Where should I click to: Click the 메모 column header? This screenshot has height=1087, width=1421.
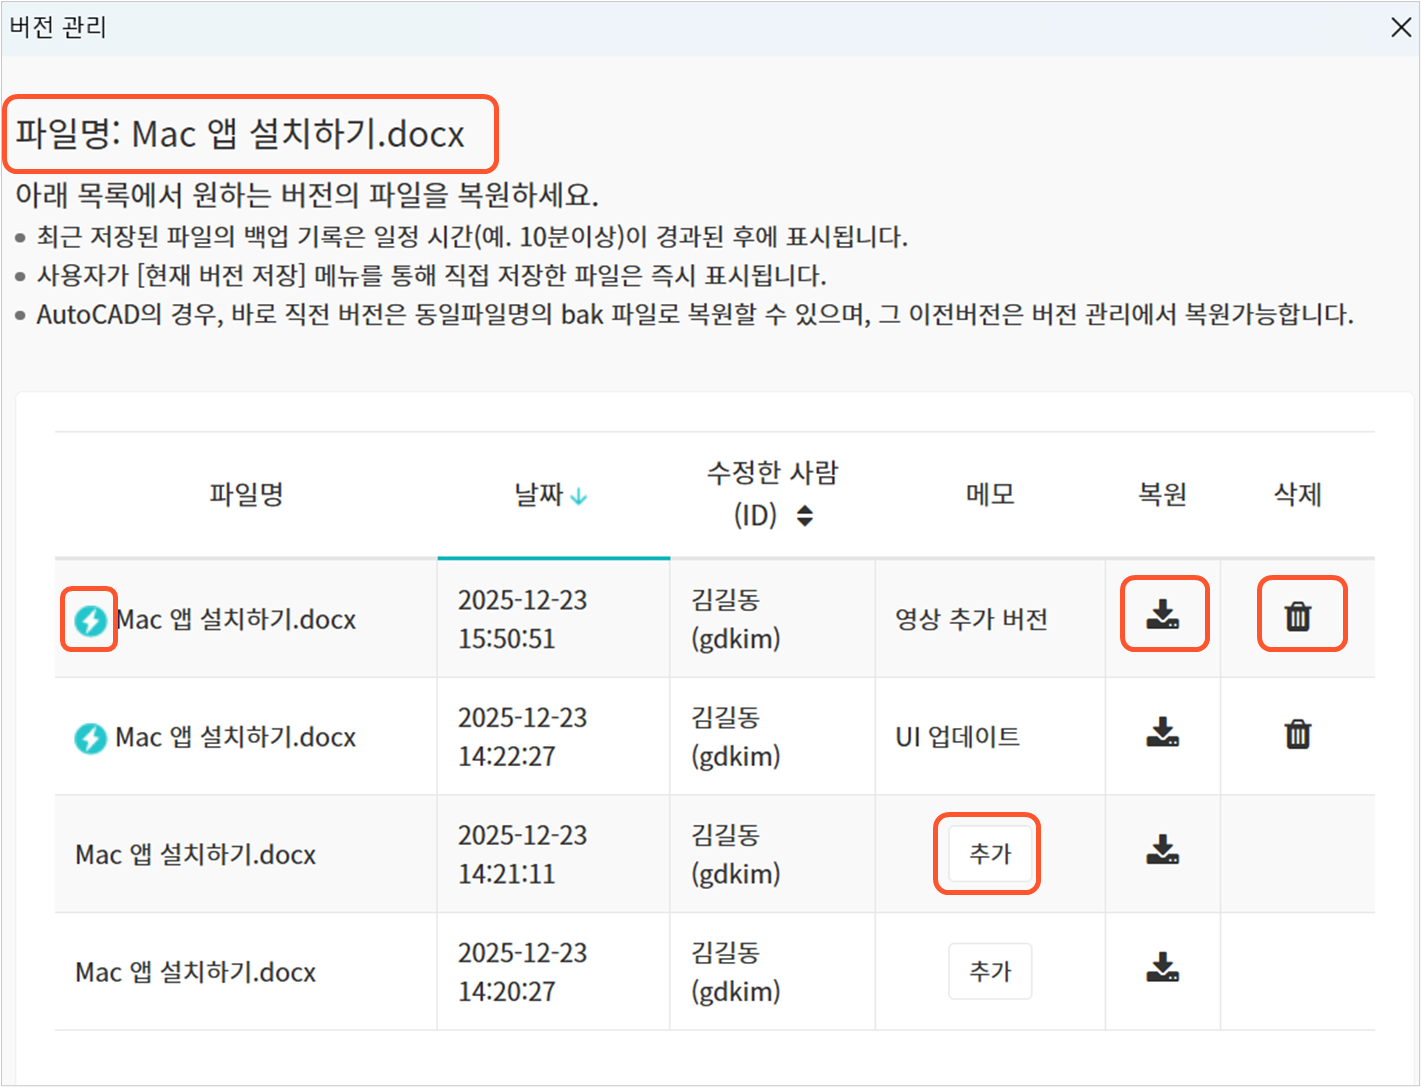(x=990, y=494)
